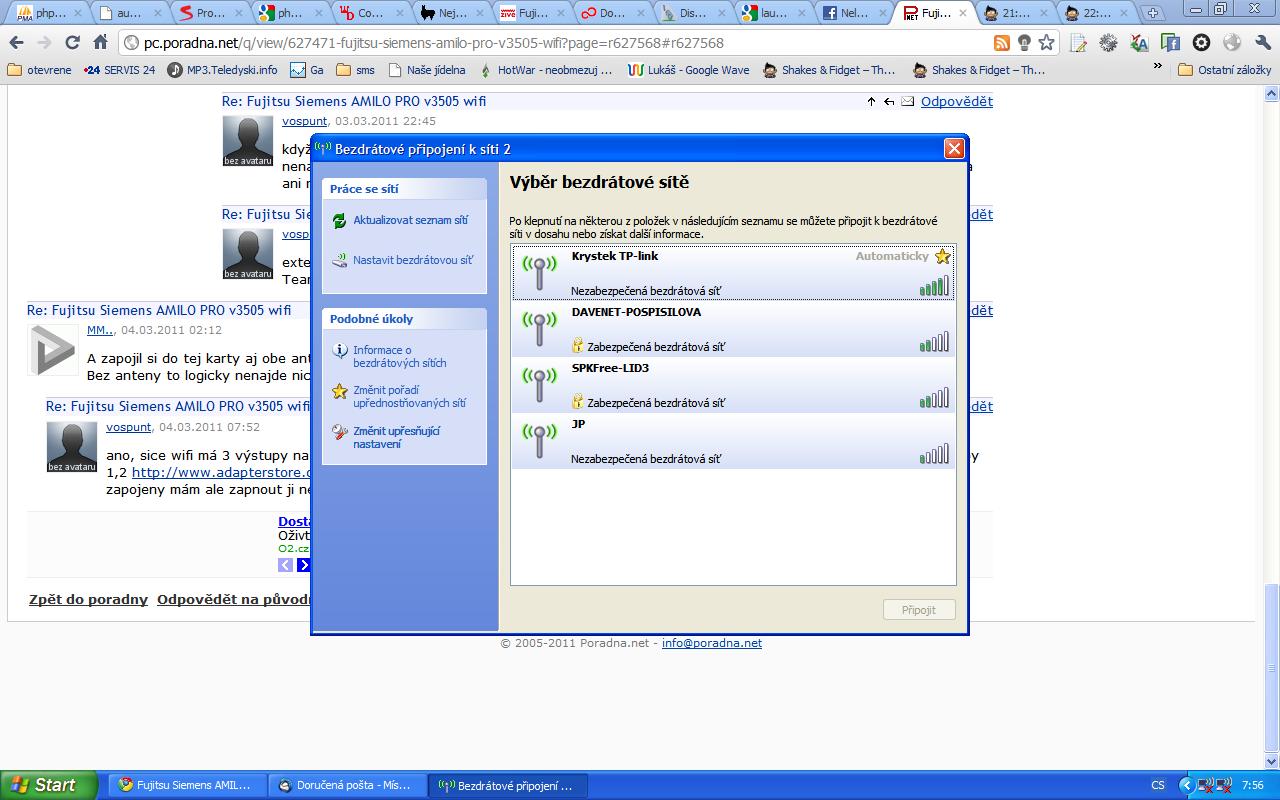The width and height of the screenshot is (1280, 800).
Task: Open the SERVIS 24 bookmark
Action: 119,70
